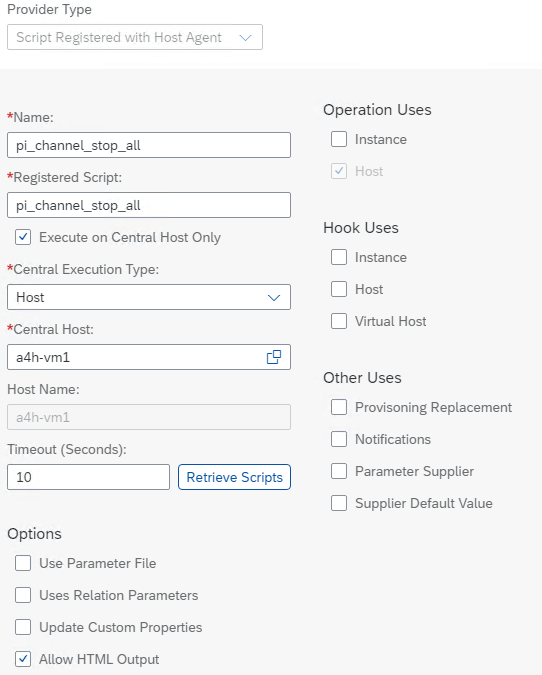Enable the Notifications checkbox
Screen dimensions: 542x675
(339, 439)
